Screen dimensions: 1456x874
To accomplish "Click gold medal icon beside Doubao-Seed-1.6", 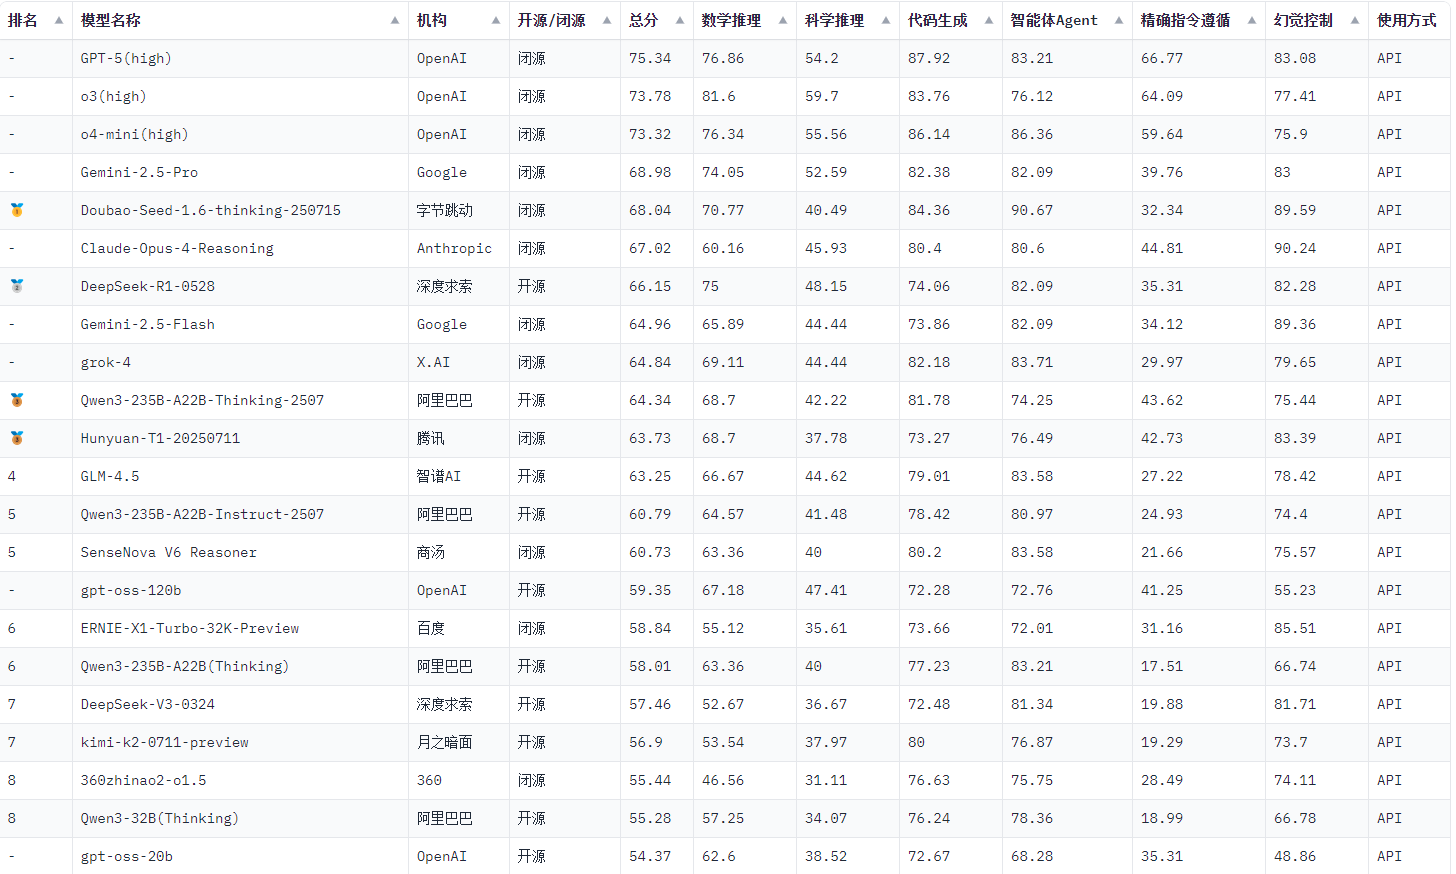I will click(x=17, y=210).
